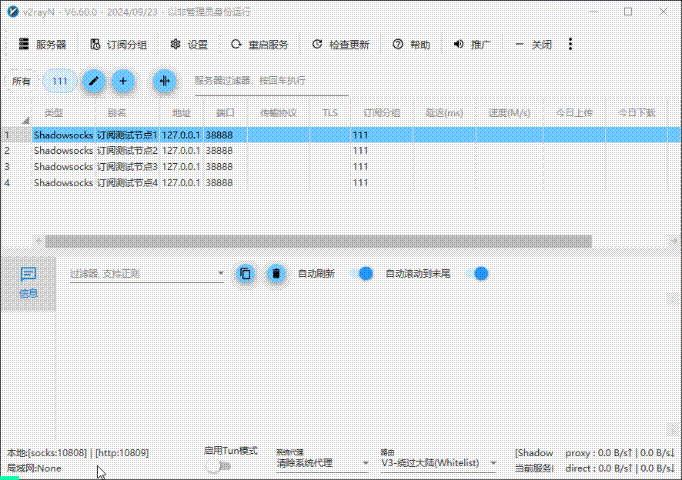Click the copy log icon
682x480 pixels.
[x=245, y=273]
